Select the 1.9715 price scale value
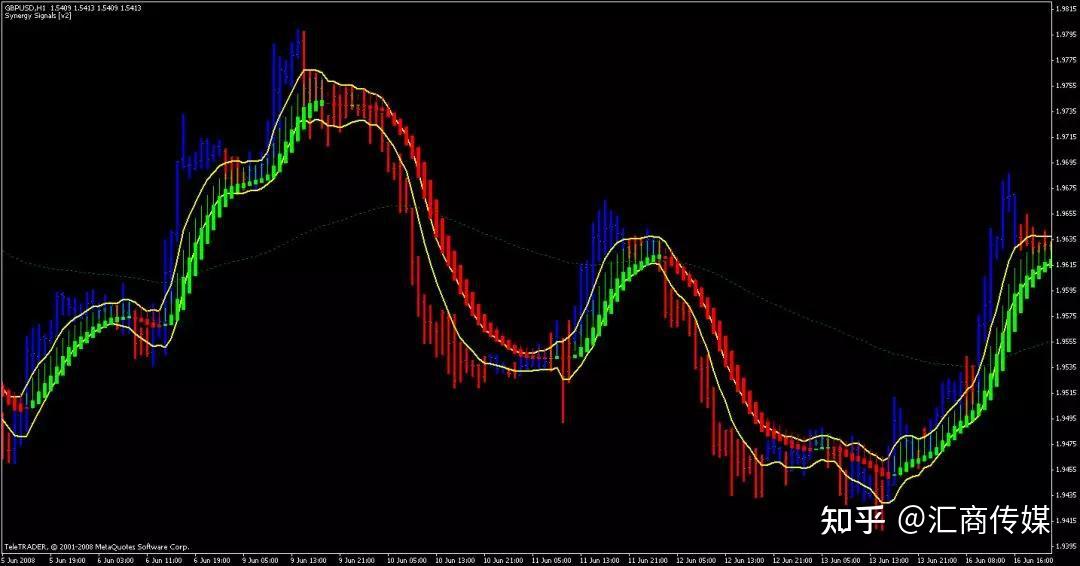This screenshot has height=566, width=1080. point(1065,136)
